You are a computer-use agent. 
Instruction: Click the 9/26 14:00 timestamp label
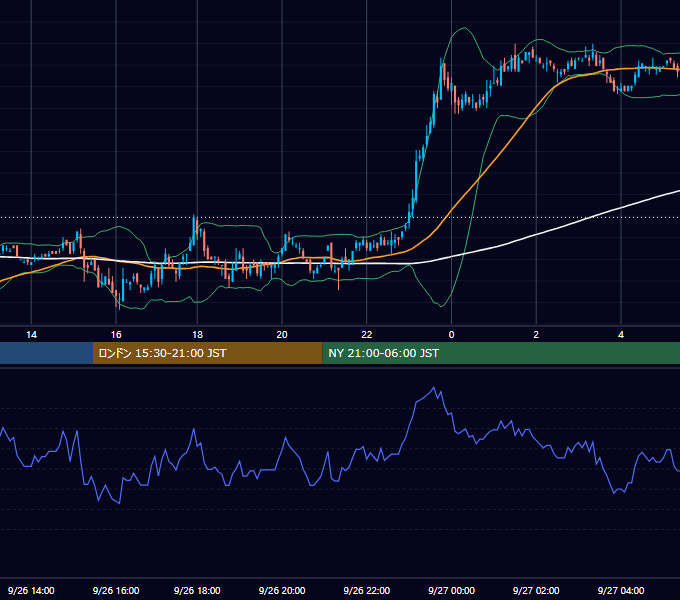[x=31, y=590]
